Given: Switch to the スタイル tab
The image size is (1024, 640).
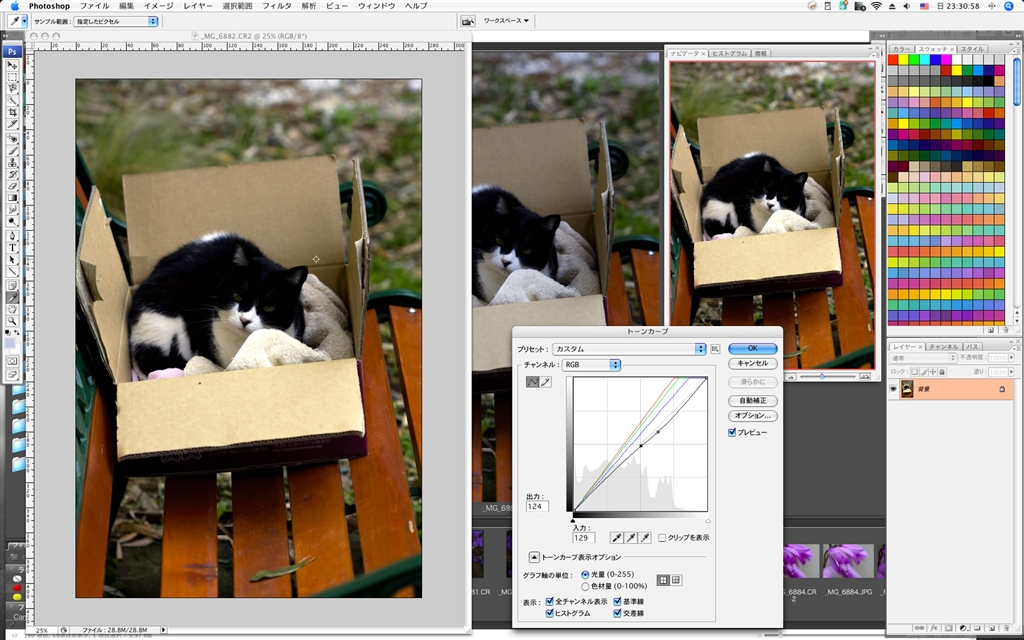Looking at the screenshot, I should pyautogui.click(x=972, y=49).
